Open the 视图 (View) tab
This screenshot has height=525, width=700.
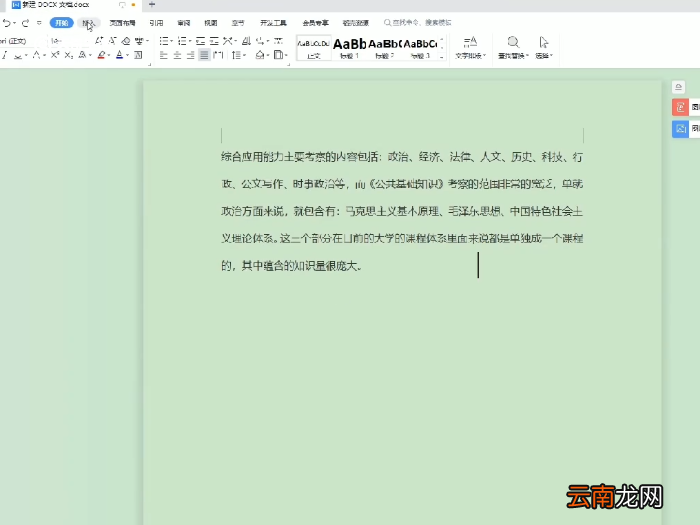[211, 23]
